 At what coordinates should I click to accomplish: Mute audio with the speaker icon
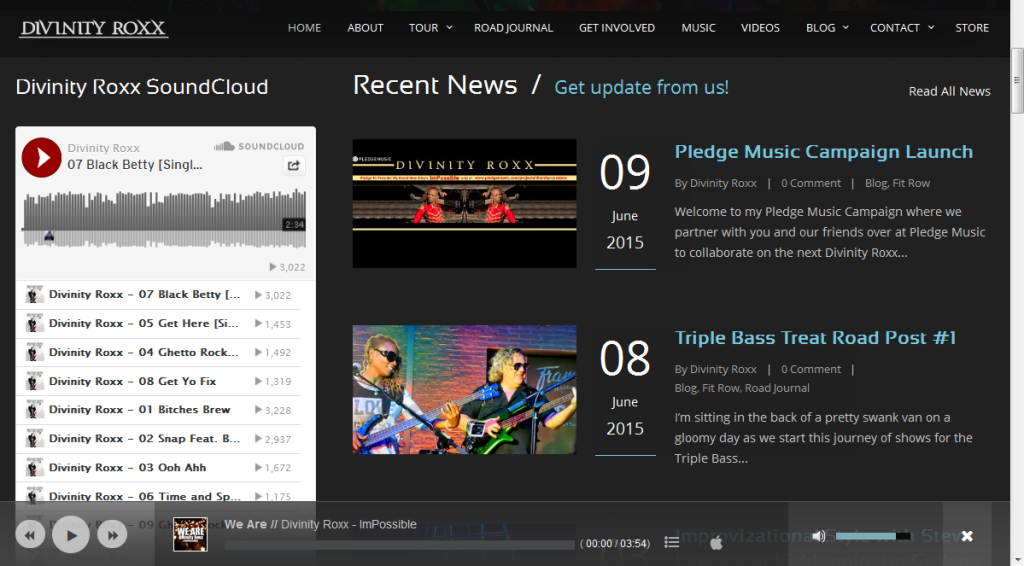819,536
